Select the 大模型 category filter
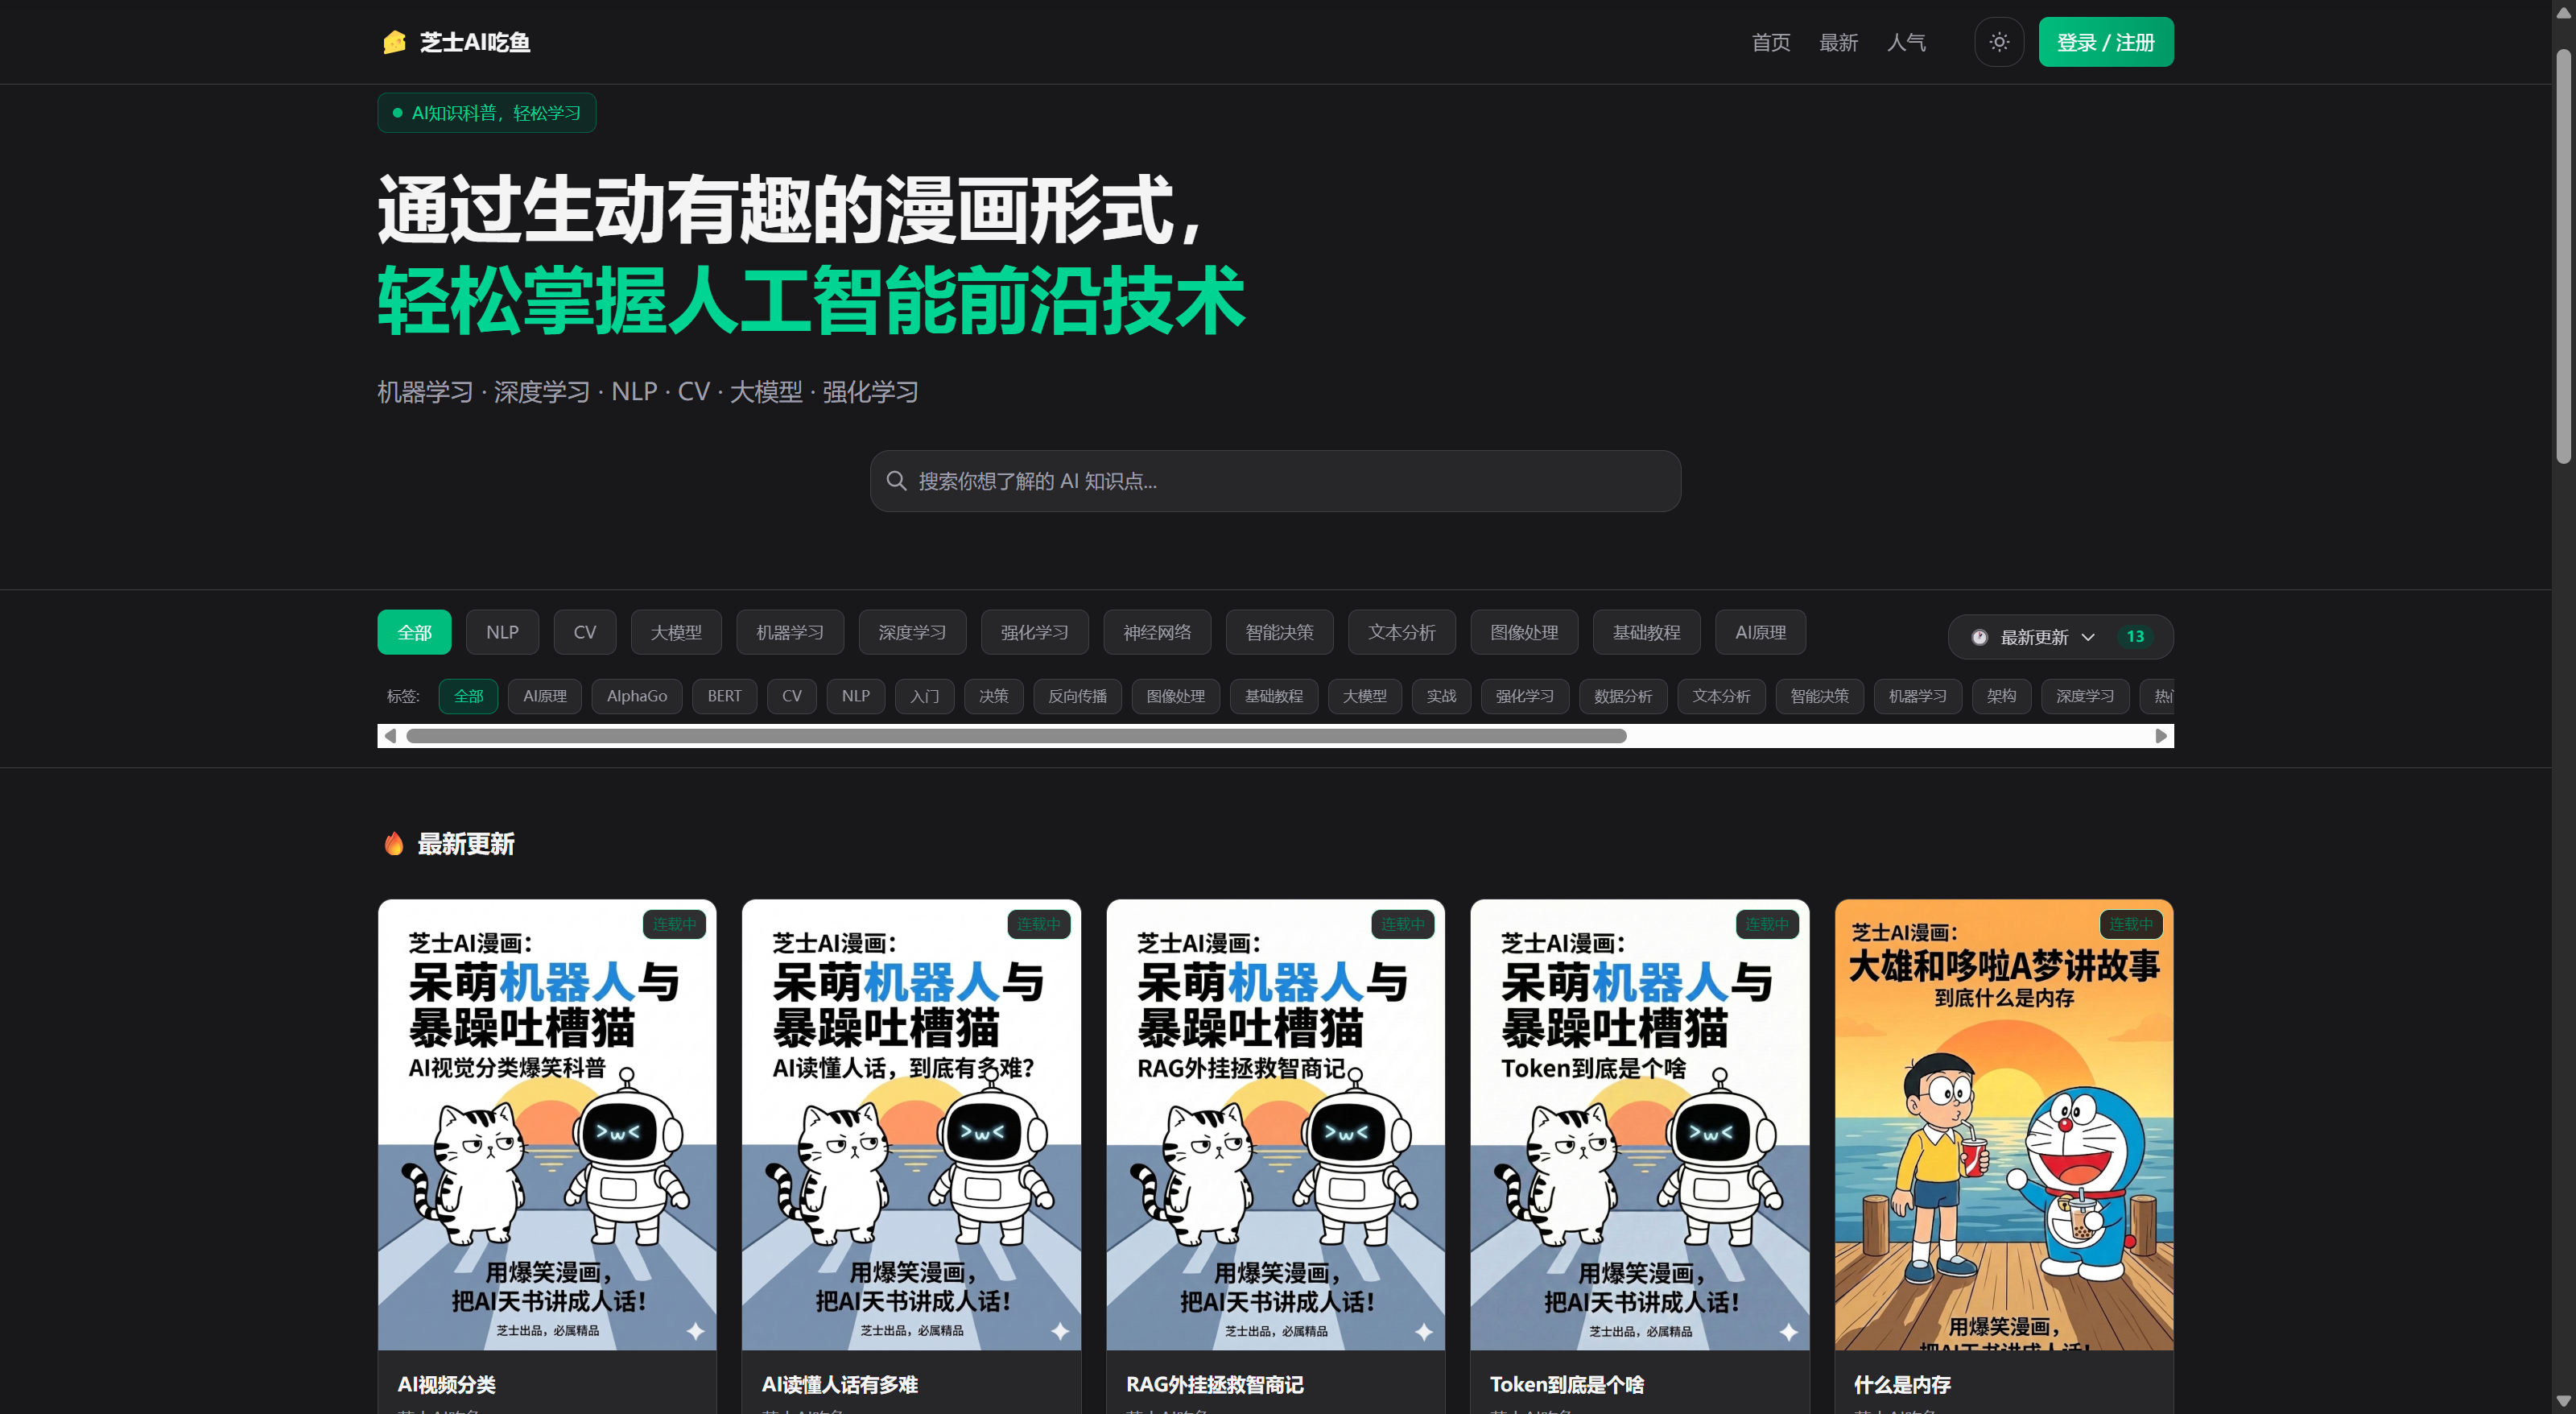Viewport: 2576px width, 1414px height. 676,632
